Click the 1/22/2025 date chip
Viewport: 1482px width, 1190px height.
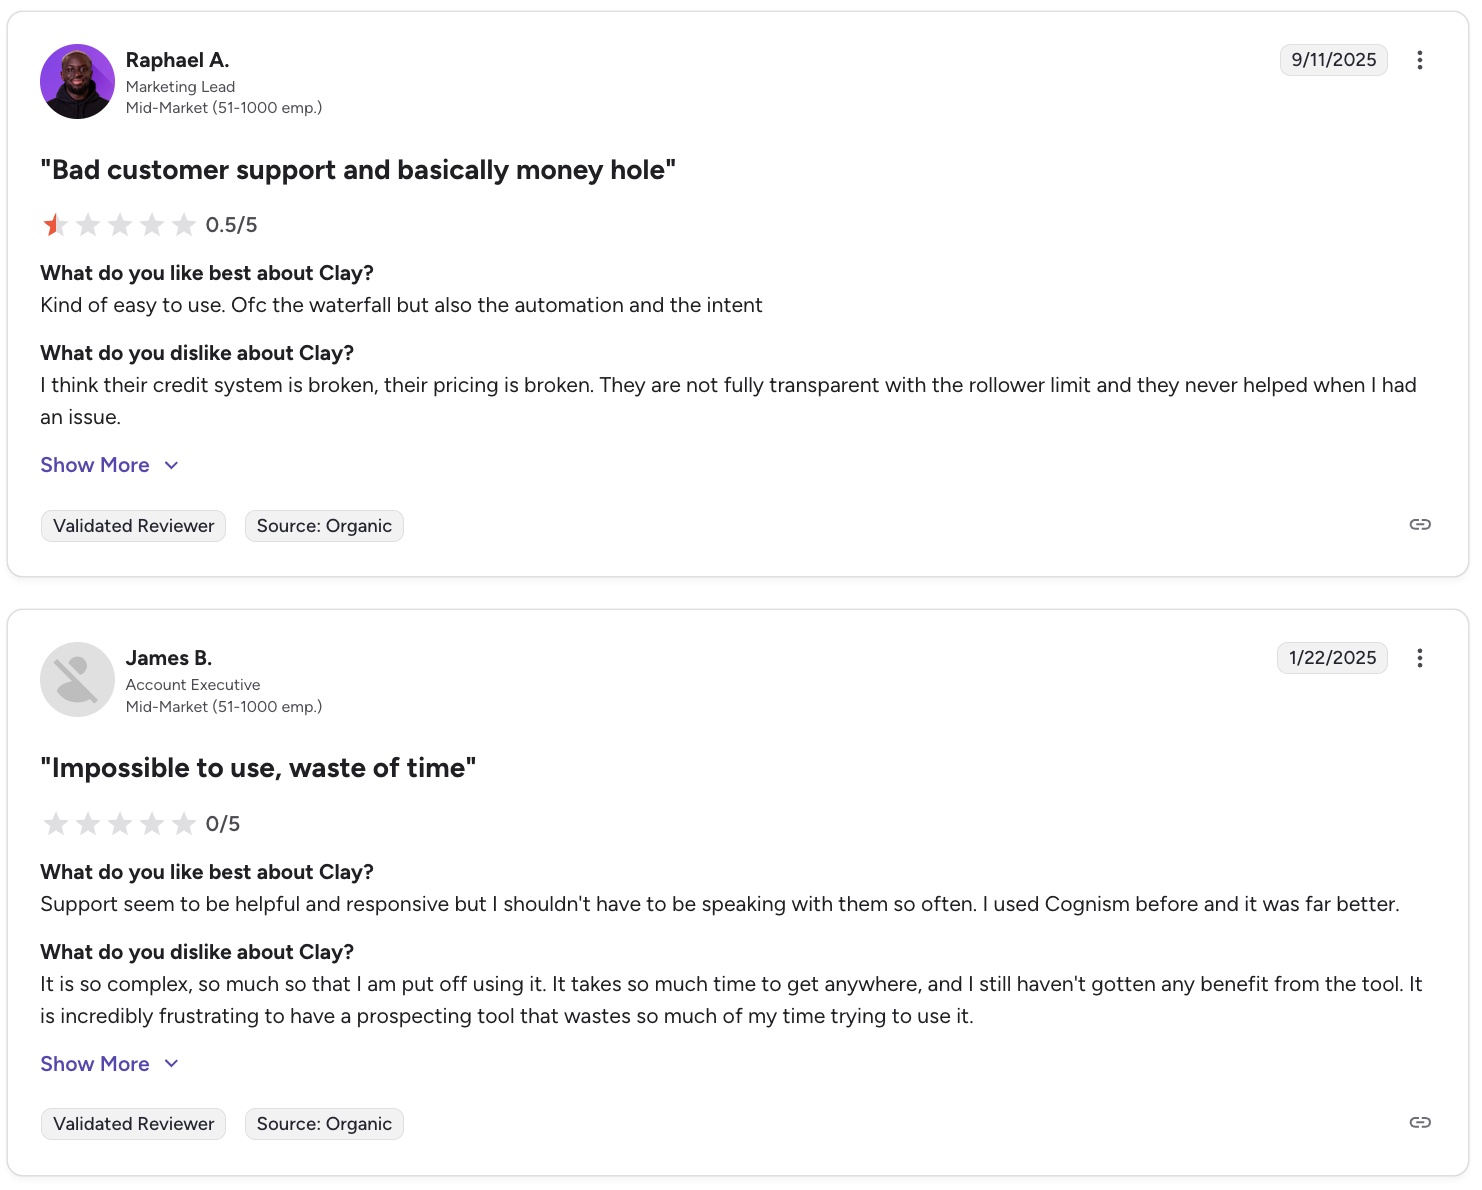pos(1332,658)
